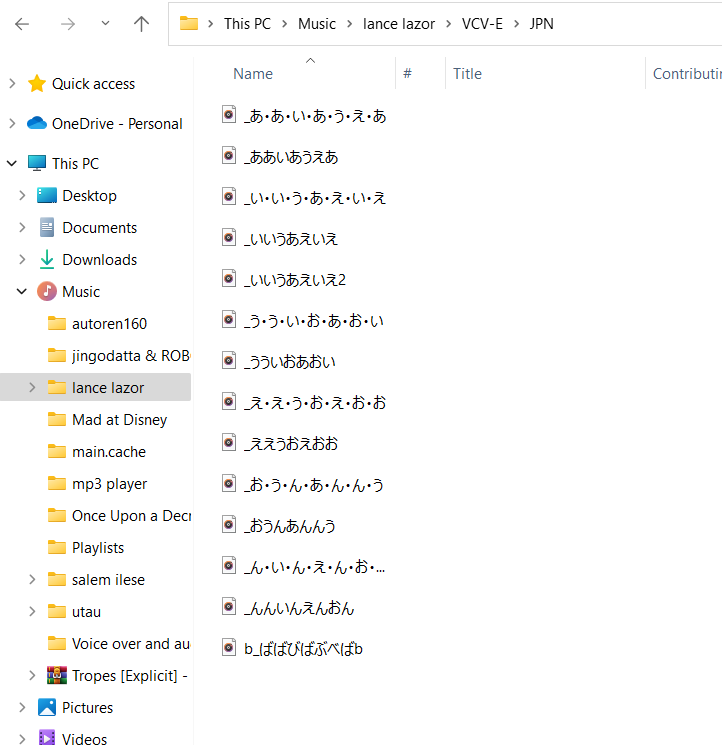
Task: Open the Mad at Disney folder
Action: 120,420
